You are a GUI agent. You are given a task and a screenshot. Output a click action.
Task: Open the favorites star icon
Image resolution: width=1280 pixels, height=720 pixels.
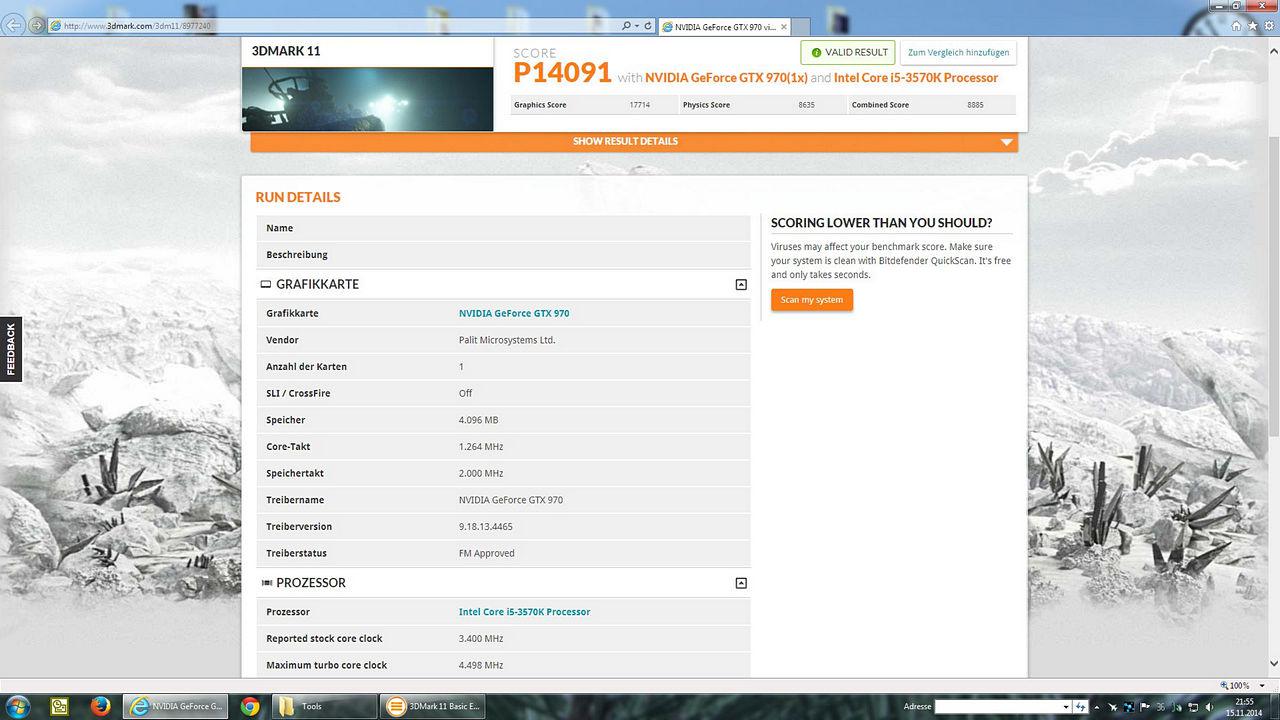pyautogui.click(x=1252, y=25)
